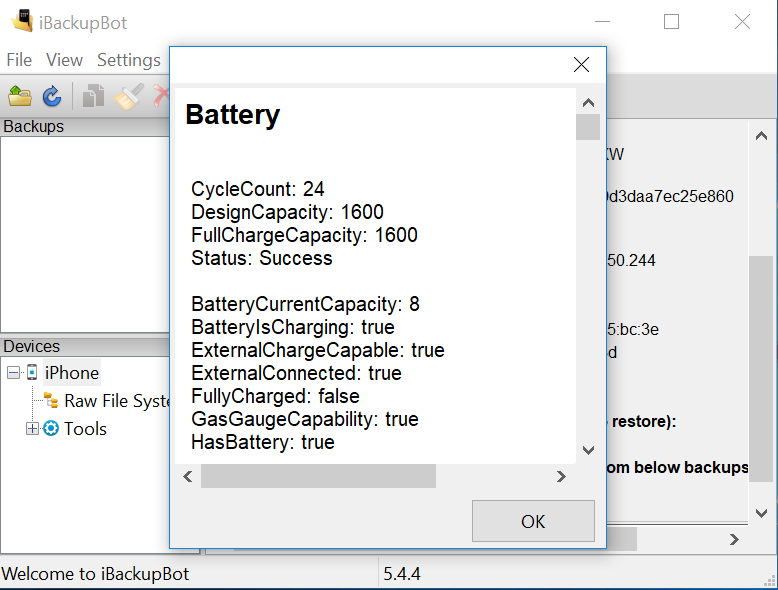Click the Tools gear icon
This screenshot has height=590, width=778.
pos(51,428)
